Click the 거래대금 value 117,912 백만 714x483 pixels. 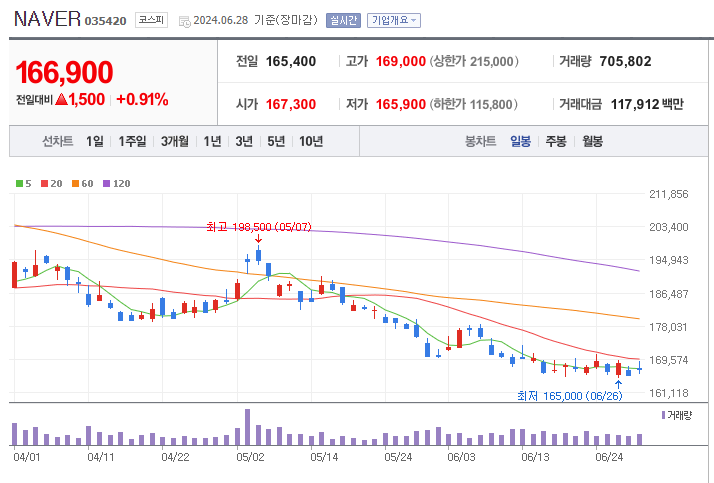[647, 104]
